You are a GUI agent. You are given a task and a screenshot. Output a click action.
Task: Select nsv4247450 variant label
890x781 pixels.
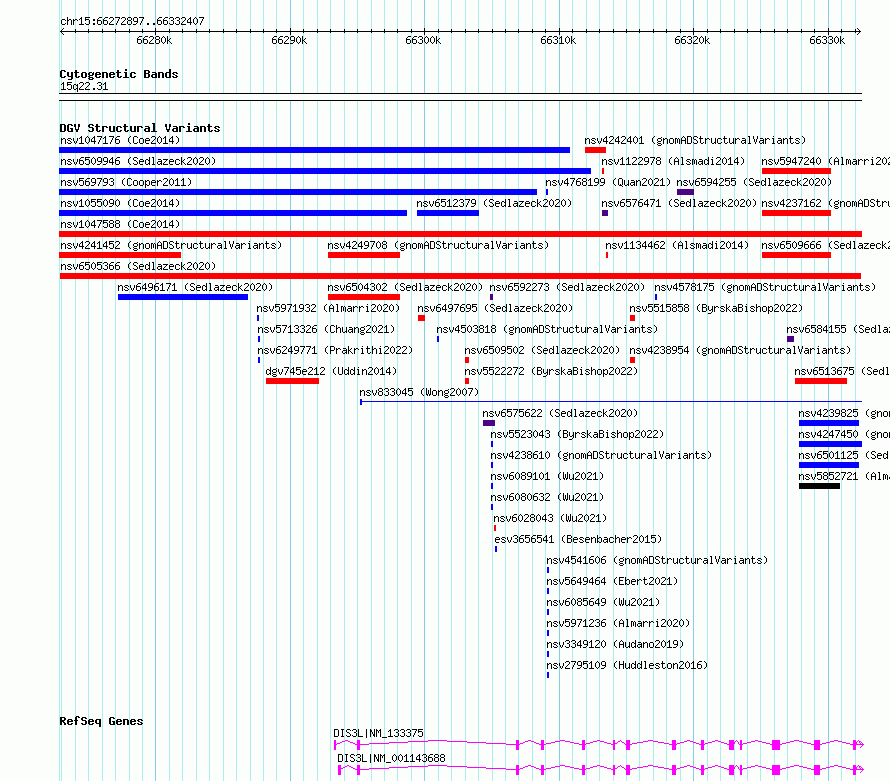[x=844, y=434]
